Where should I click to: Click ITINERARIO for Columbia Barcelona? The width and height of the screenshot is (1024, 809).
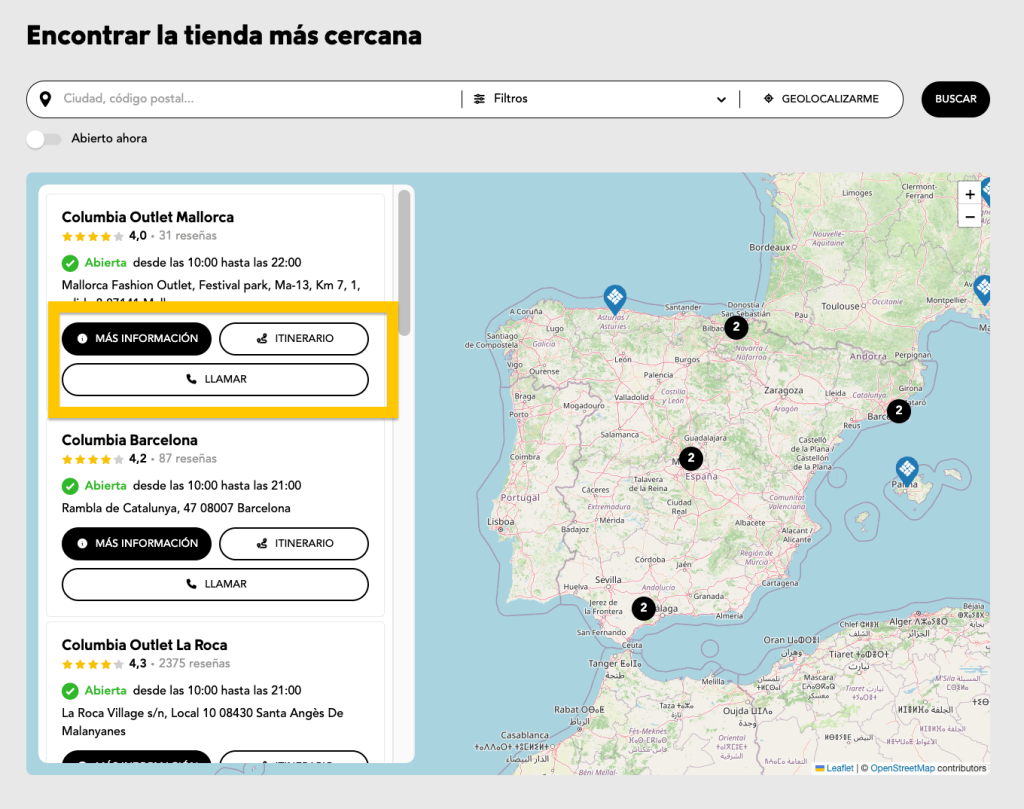[x=294, y=544]
